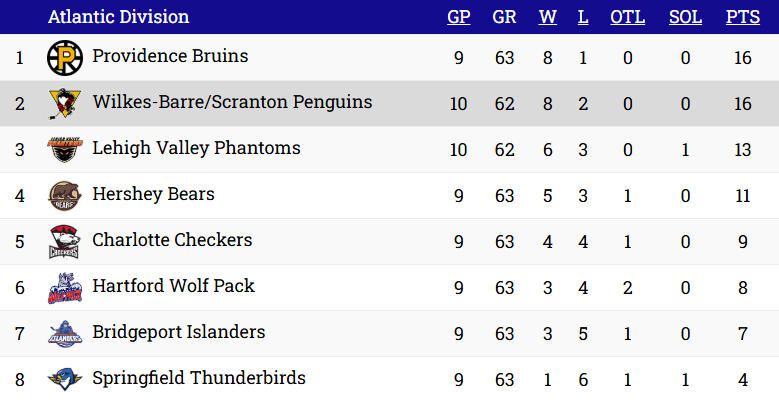Sort standings by PTS column header
This screenshot has height=402, width=779.
(x=742, y=17)
